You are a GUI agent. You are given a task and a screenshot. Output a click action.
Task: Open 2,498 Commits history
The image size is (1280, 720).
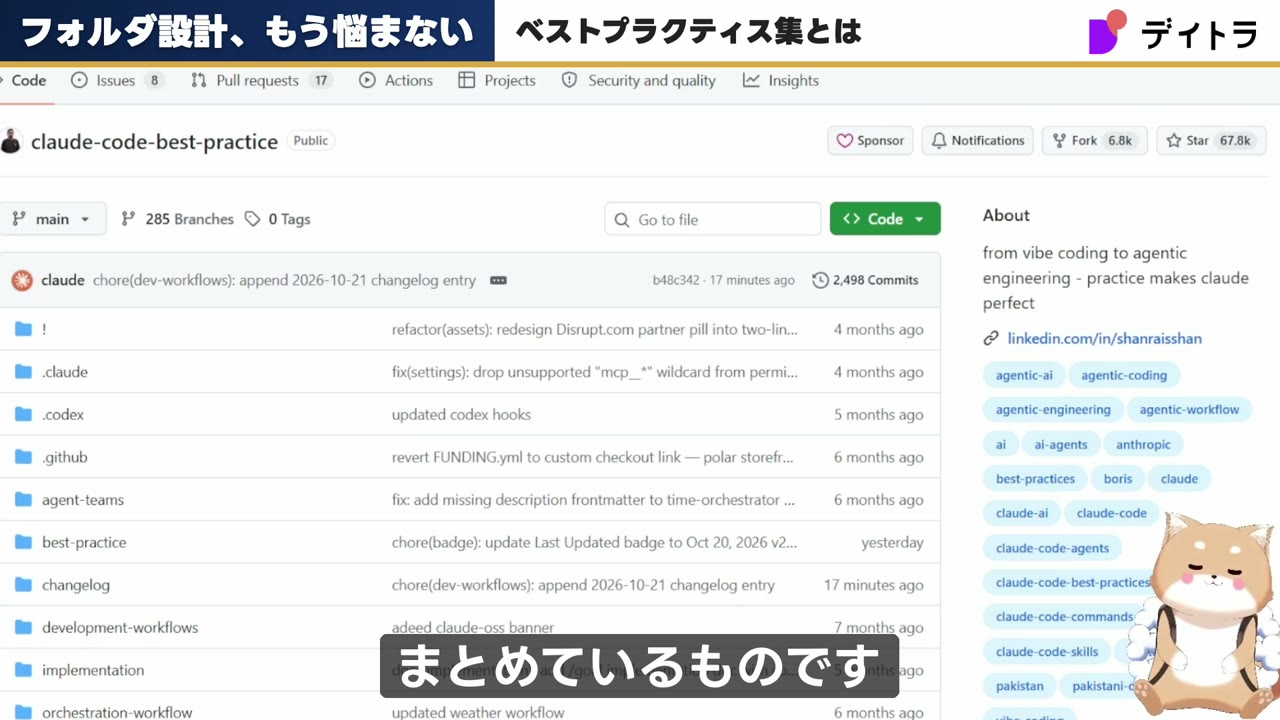[x=865, y=280]
